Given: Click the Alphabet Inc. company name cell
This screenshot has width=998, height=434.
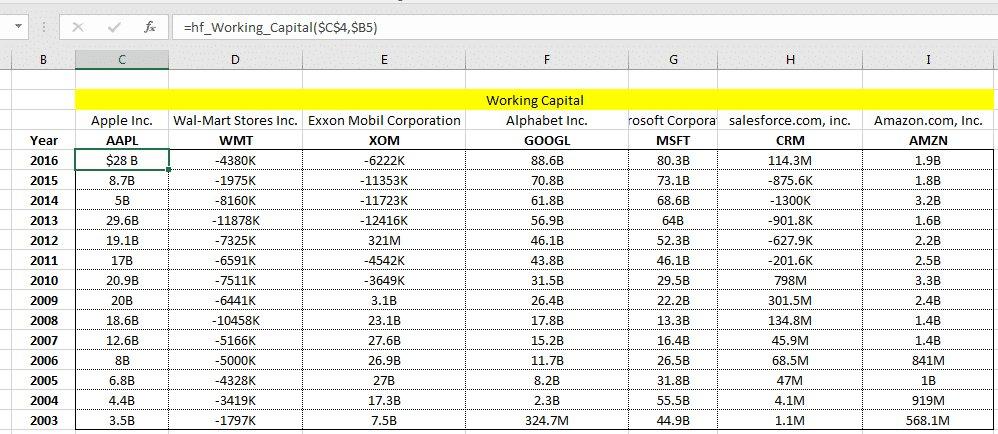Looking at the screenshot, I should (x=547, y=120).
